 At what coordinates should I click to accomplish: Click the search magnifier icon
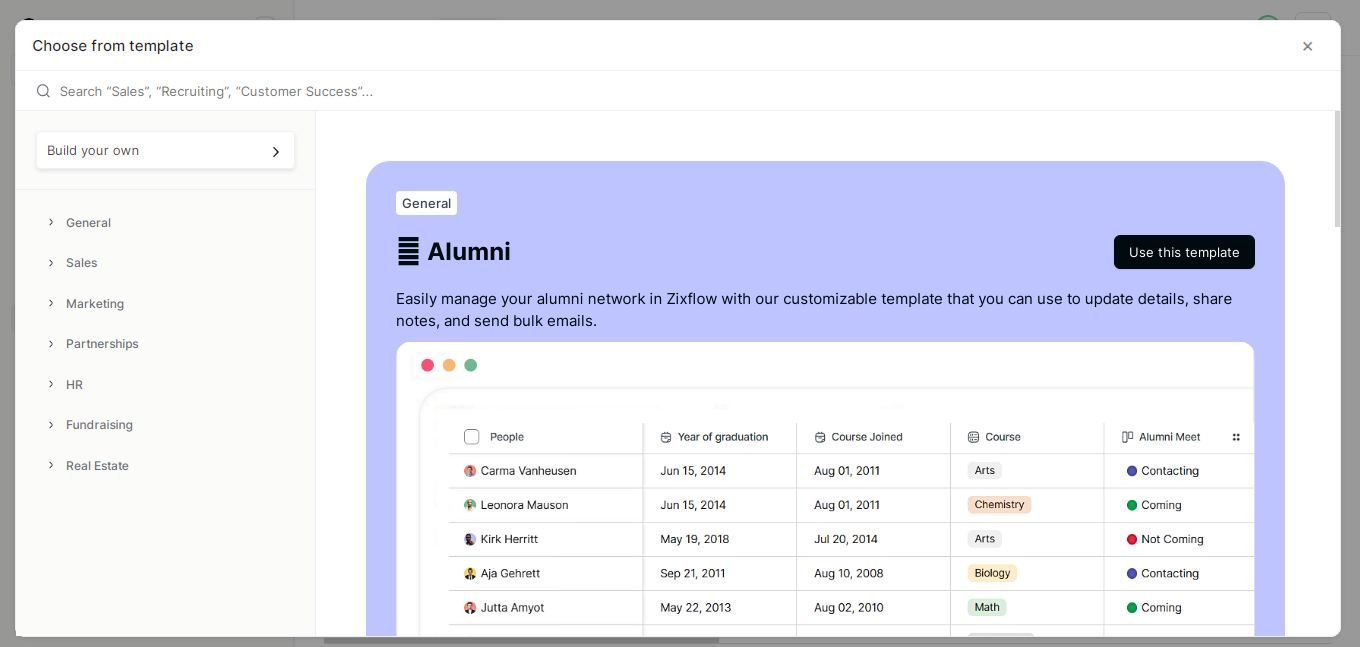(x=44, y=91)
